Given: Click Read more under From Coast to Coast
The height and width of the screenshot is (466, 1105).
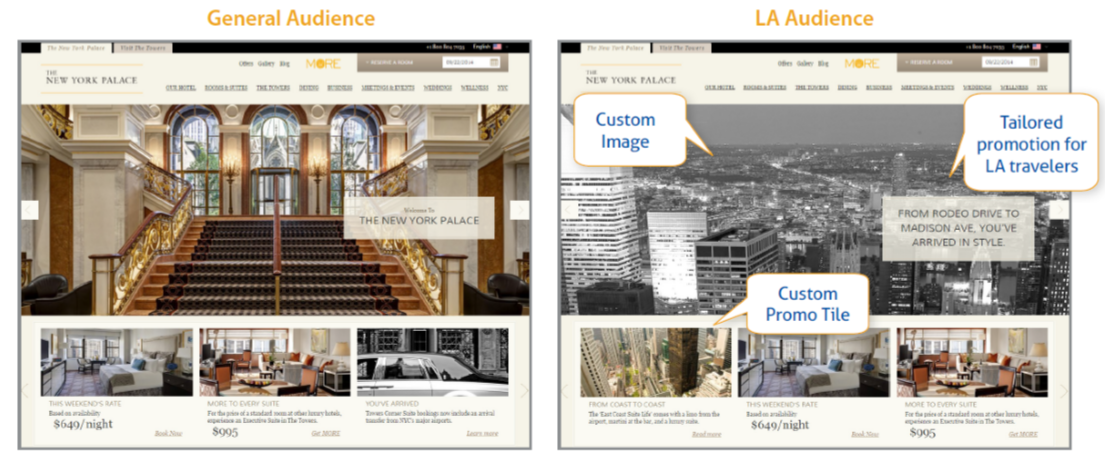Looking at the screenshot, I should [706, 434].
